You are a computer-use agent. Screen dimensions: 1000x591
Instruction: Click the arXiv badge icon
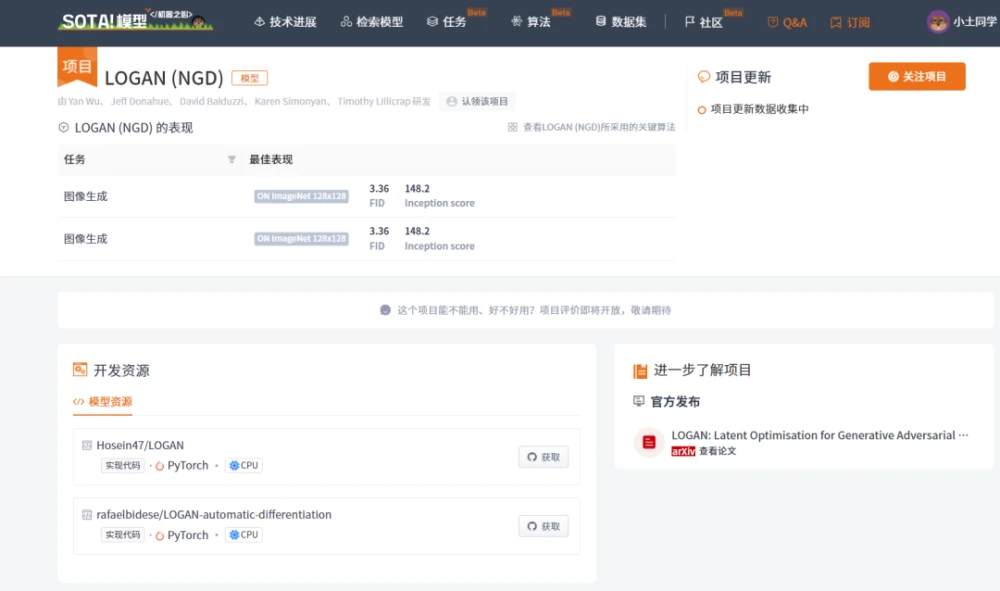click(682, 451)
